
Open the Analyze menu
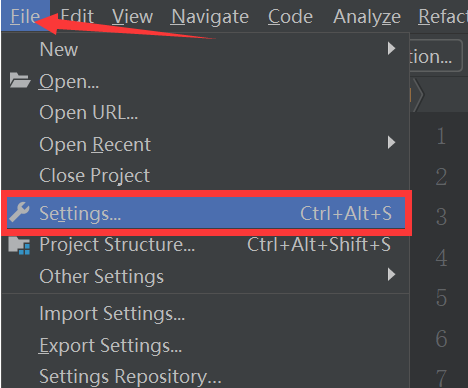click(x=367, y=16)
